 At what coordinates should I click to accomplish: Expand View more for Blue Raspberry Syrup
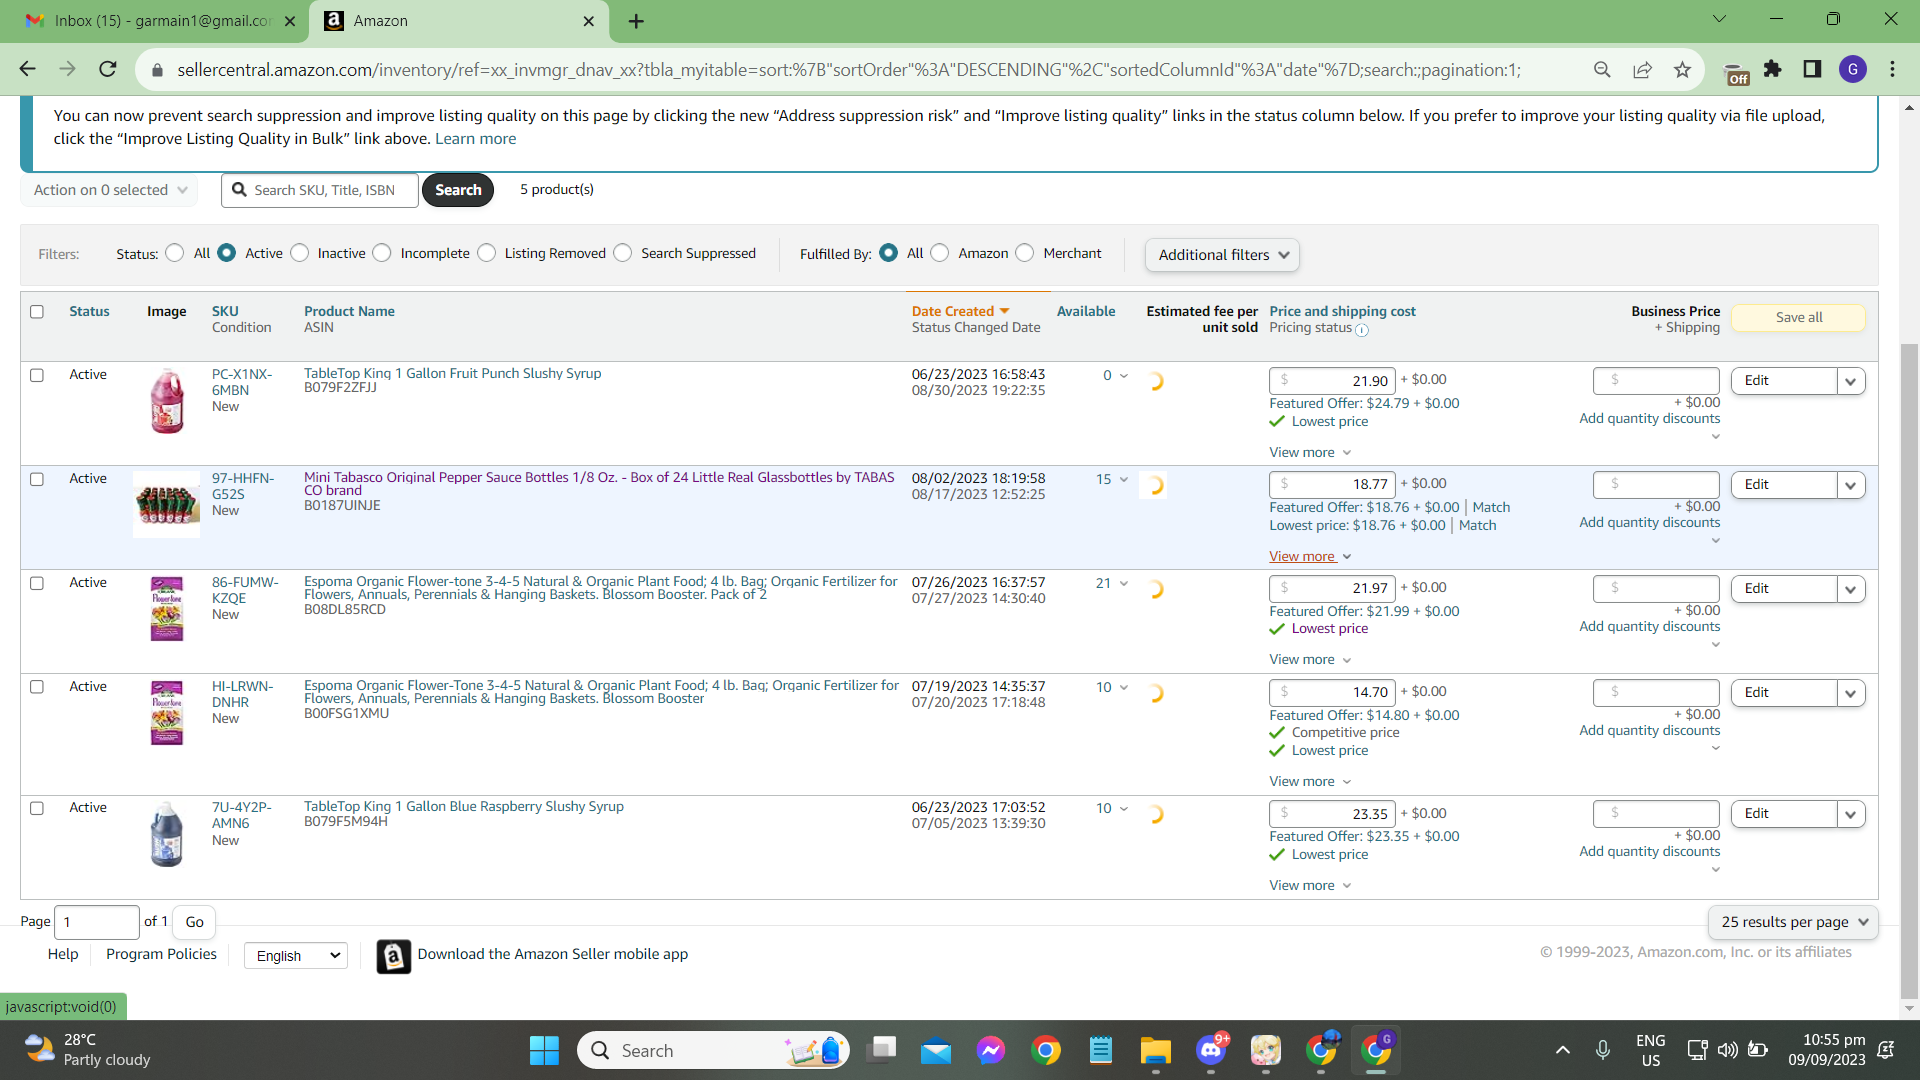(x=1310, y=885)
